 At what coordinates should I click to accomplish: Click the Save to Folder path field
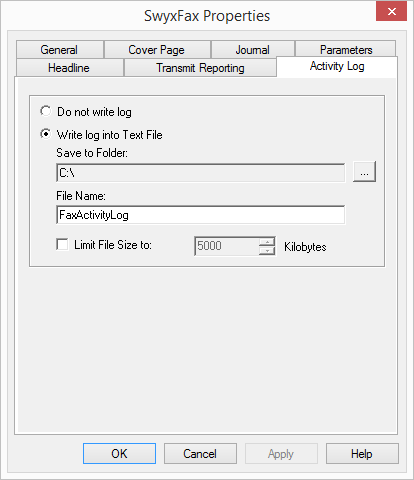coord(201,172)
